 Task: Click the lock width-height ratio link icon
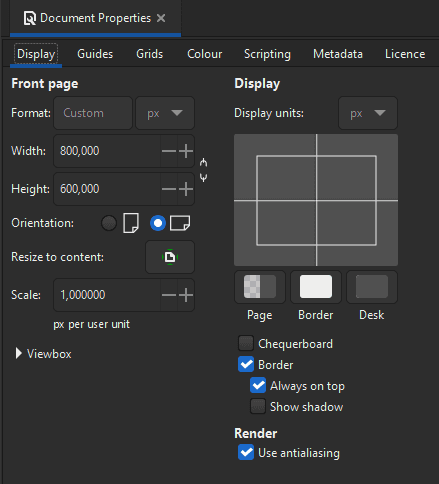pyautogui.click(x=203, y=170)
